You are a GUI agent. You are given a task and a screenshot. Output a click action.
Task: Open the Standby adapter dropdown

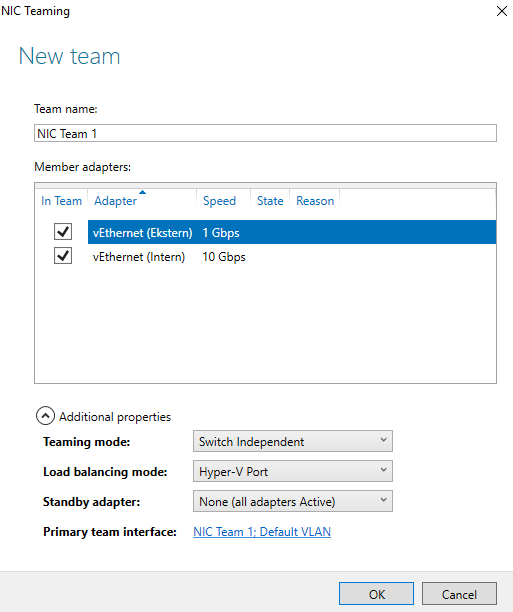[x=292, y=501]
